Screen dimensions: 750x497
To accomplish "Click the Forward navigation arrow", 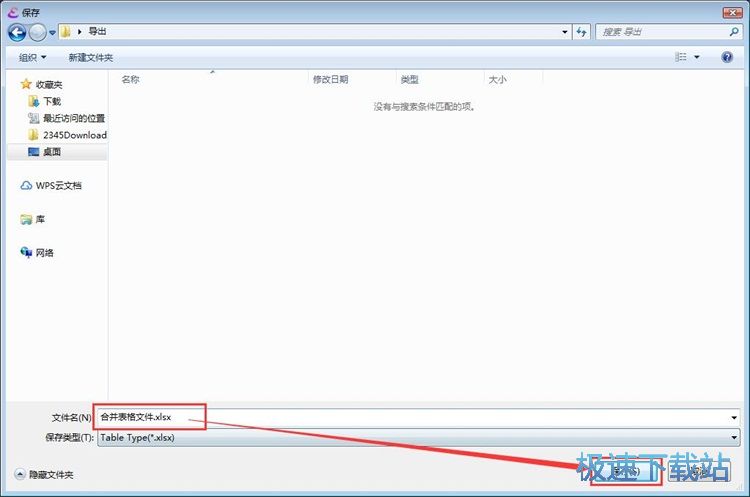I will [x=37, y=33].
